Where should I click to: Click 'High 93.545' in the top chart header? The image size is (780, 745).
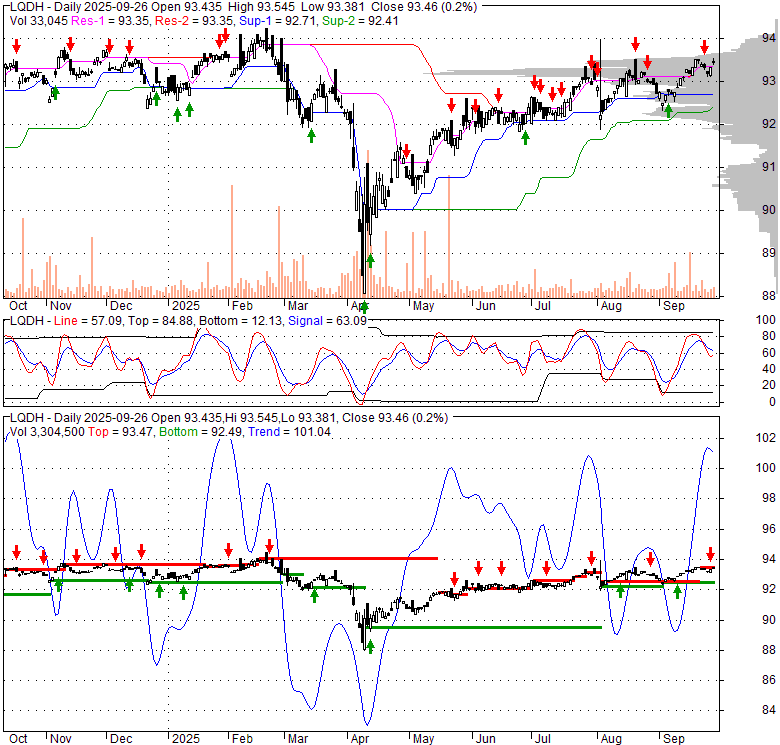click(261, 7)
